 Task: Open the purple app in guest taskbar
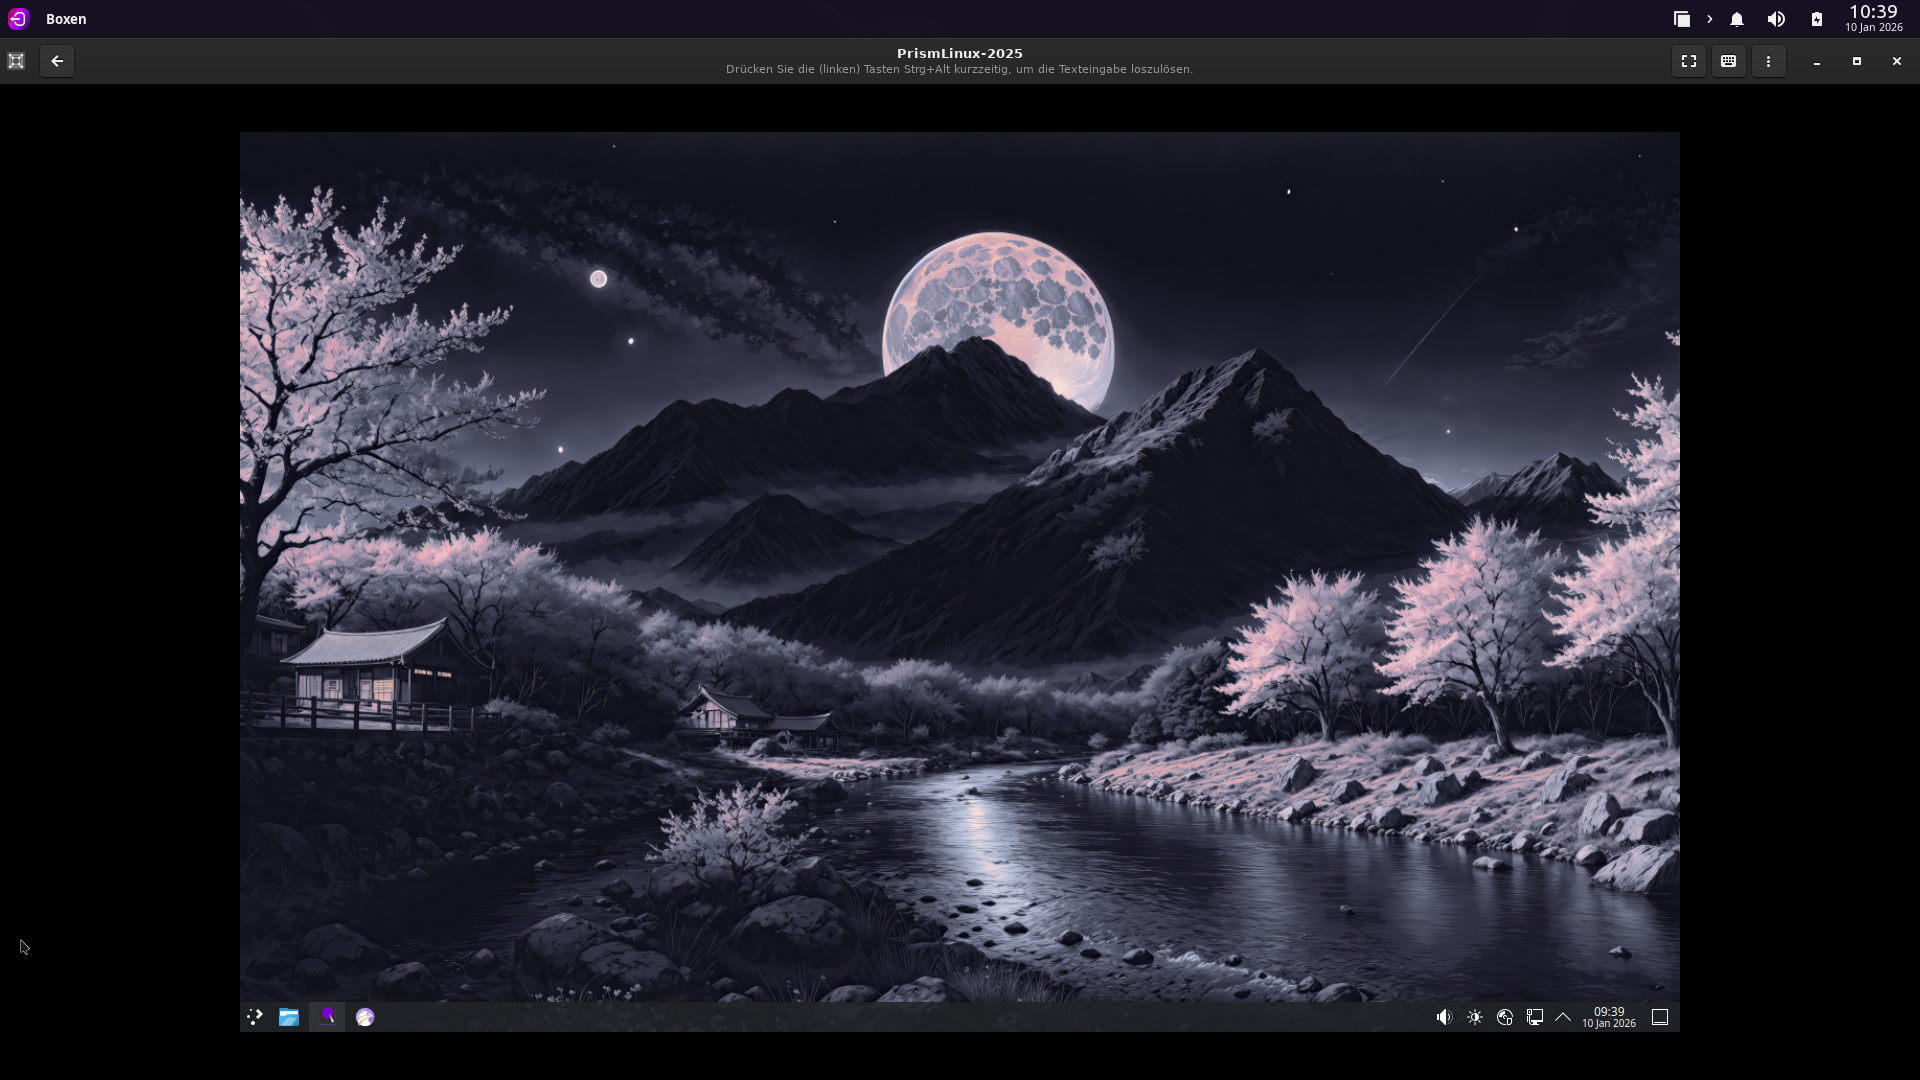(x=327, y=1017)
